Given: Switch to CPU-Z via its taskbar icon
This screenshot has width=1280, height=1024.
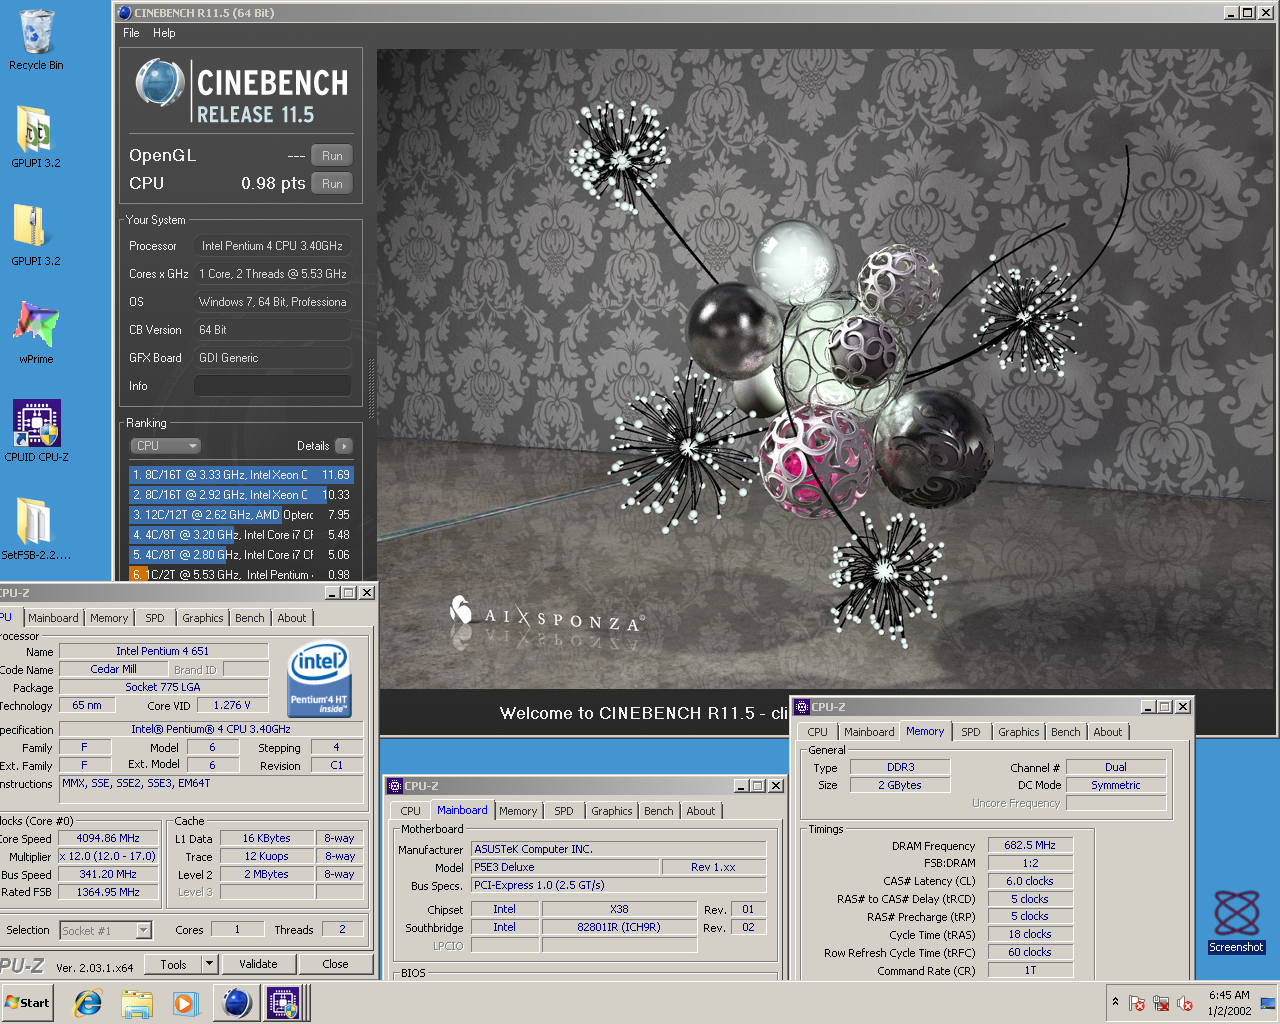Looking at the screenshot, I should (283, 1003).
